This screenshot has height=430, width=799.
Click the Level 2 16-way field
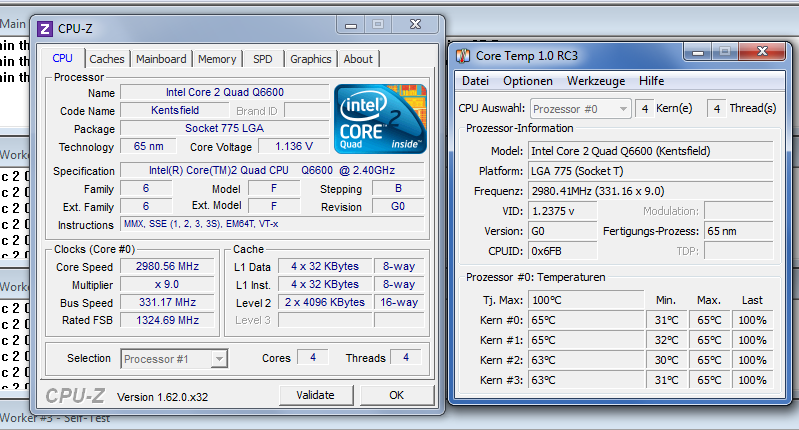pos(399,302)
